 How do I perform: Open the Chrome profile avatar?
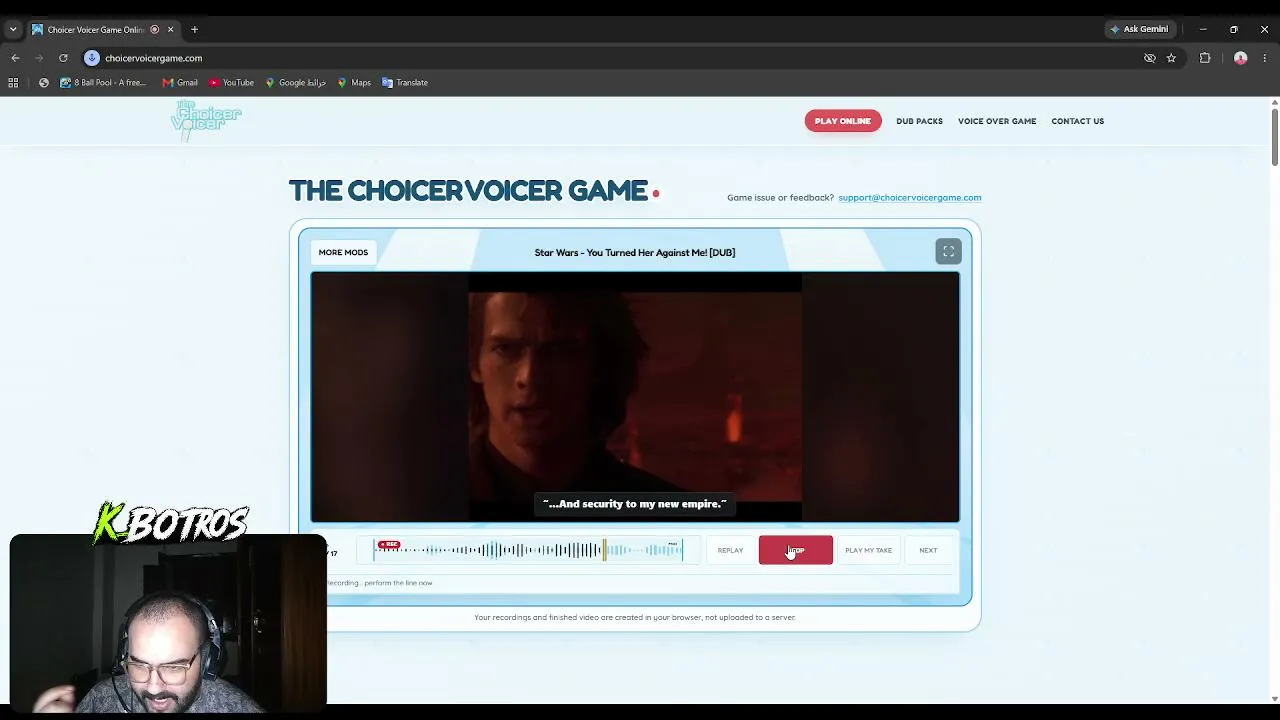click(1241, 58)
